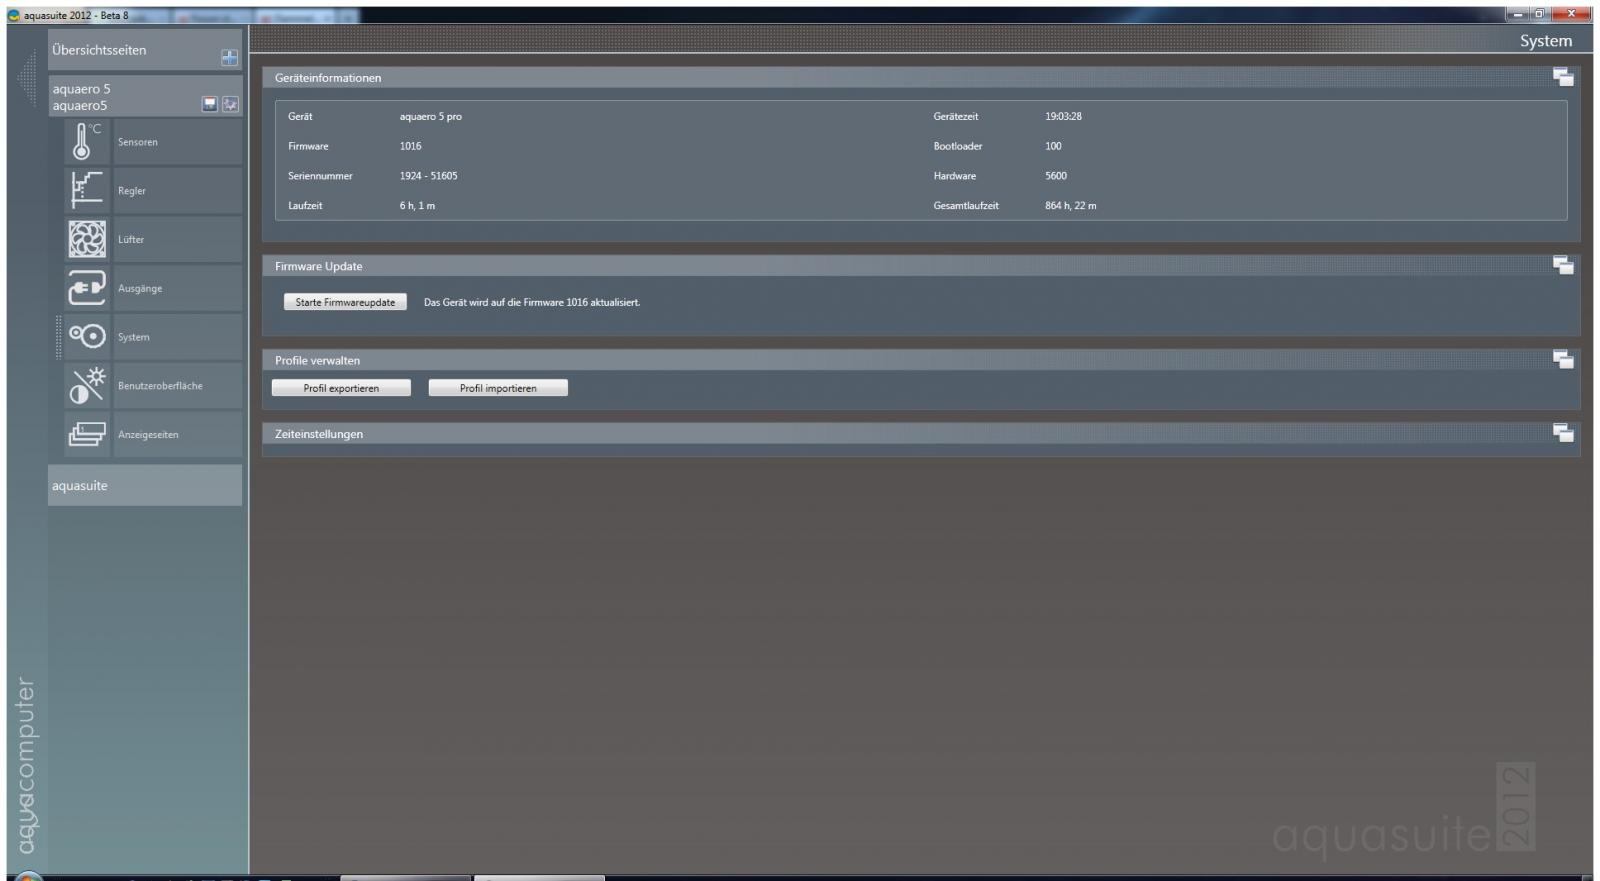This screenshot has width=1600, height=881.
Task: Click the 'Seriennummer' label
Action: (x=320, y=176)
